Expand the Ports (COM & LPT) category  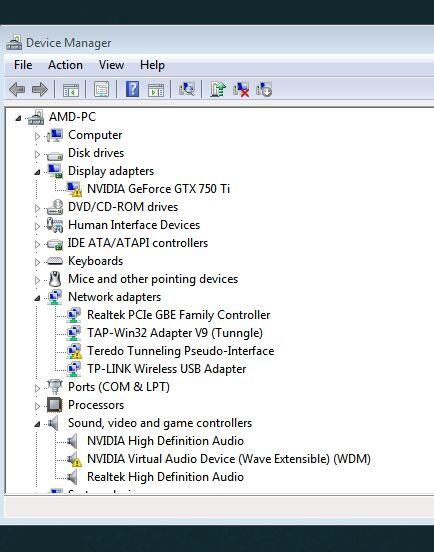click(37, 388)
